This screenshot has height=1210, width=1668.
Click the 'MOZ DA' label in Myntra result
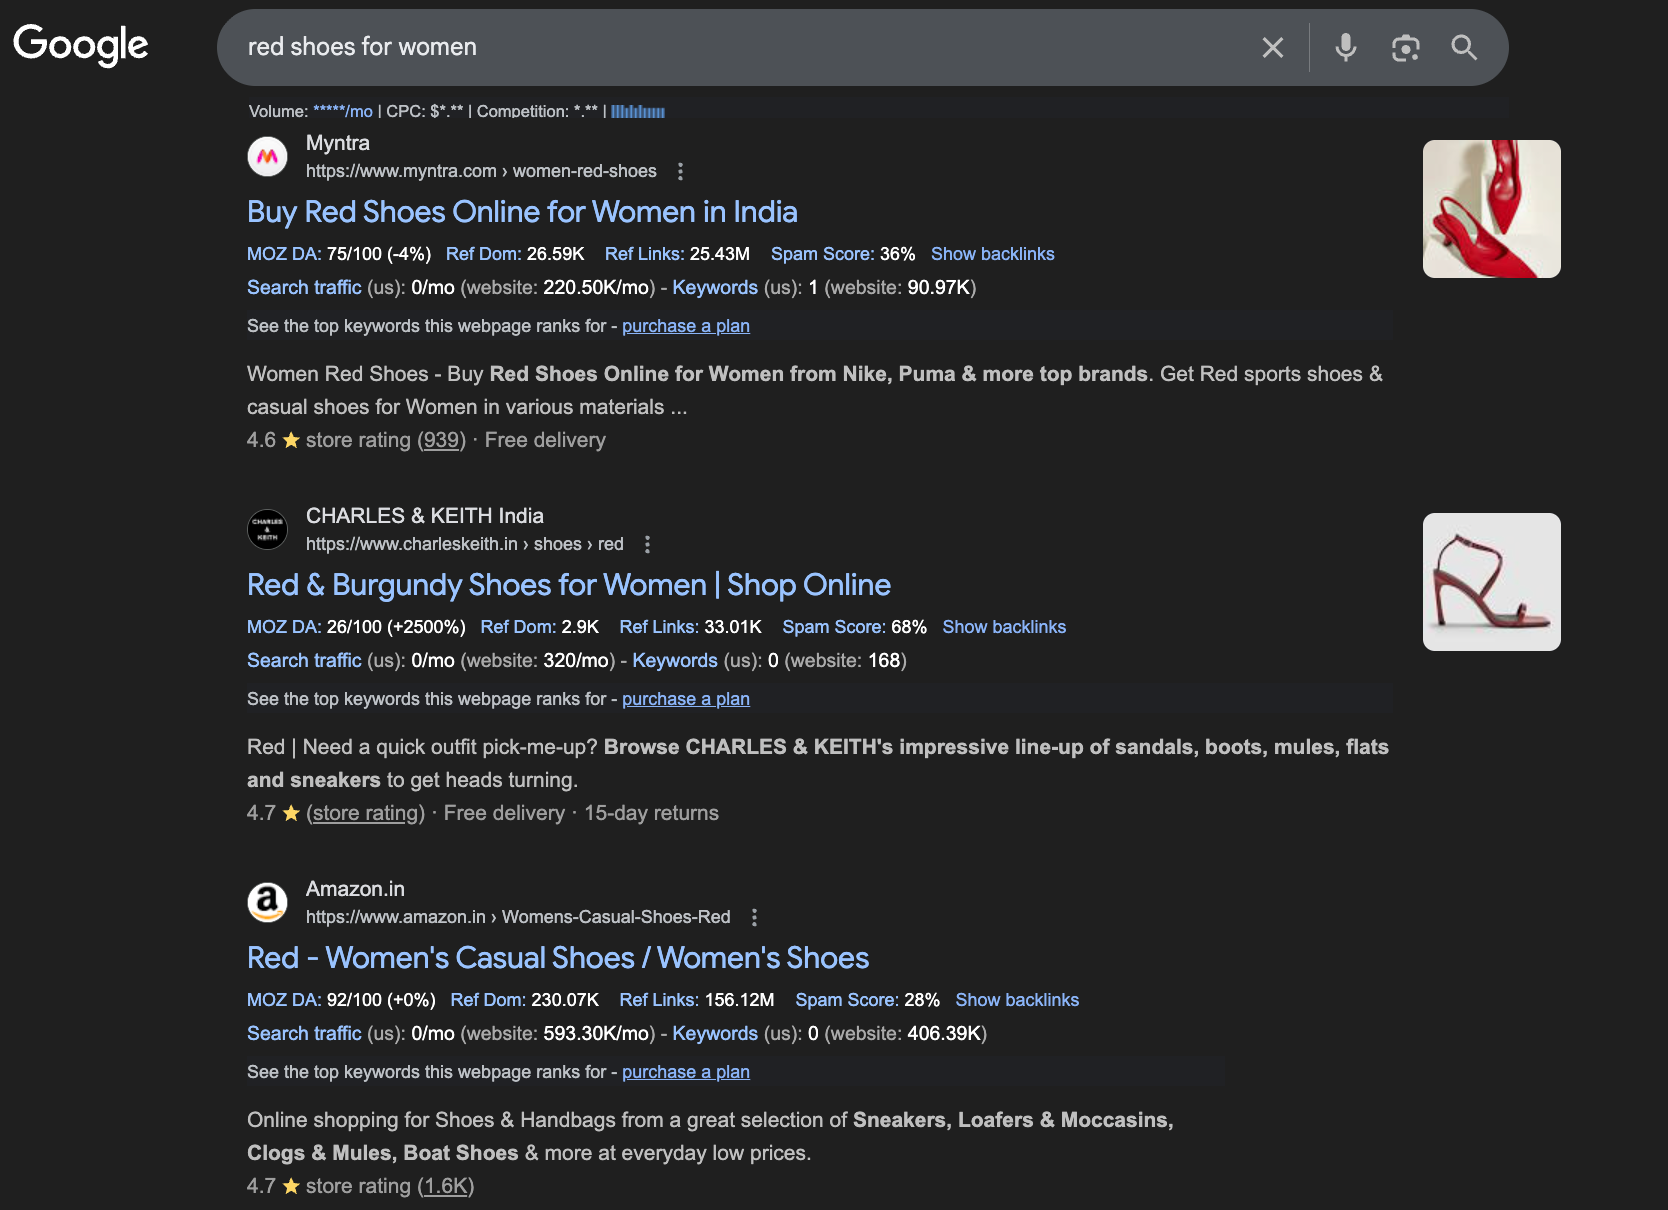click(x=284, y=254)
